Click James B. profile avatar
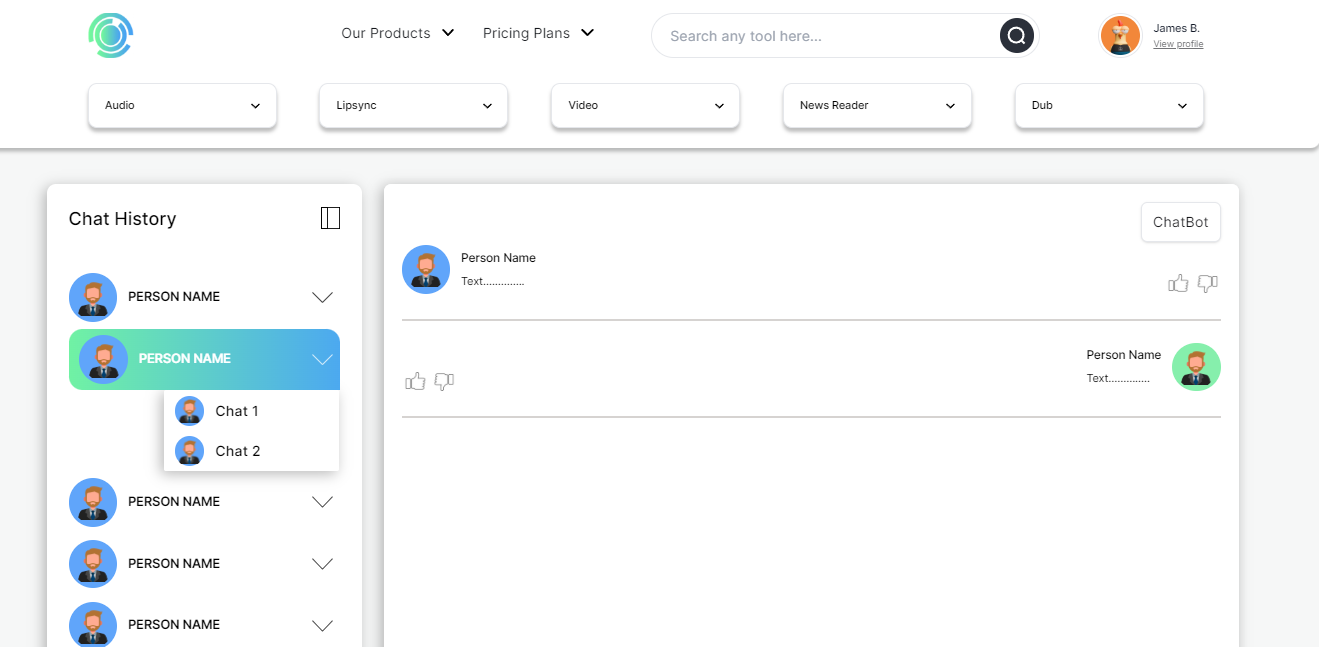Viewport: 1319px width, 647px height. (x=1120, y=36)
